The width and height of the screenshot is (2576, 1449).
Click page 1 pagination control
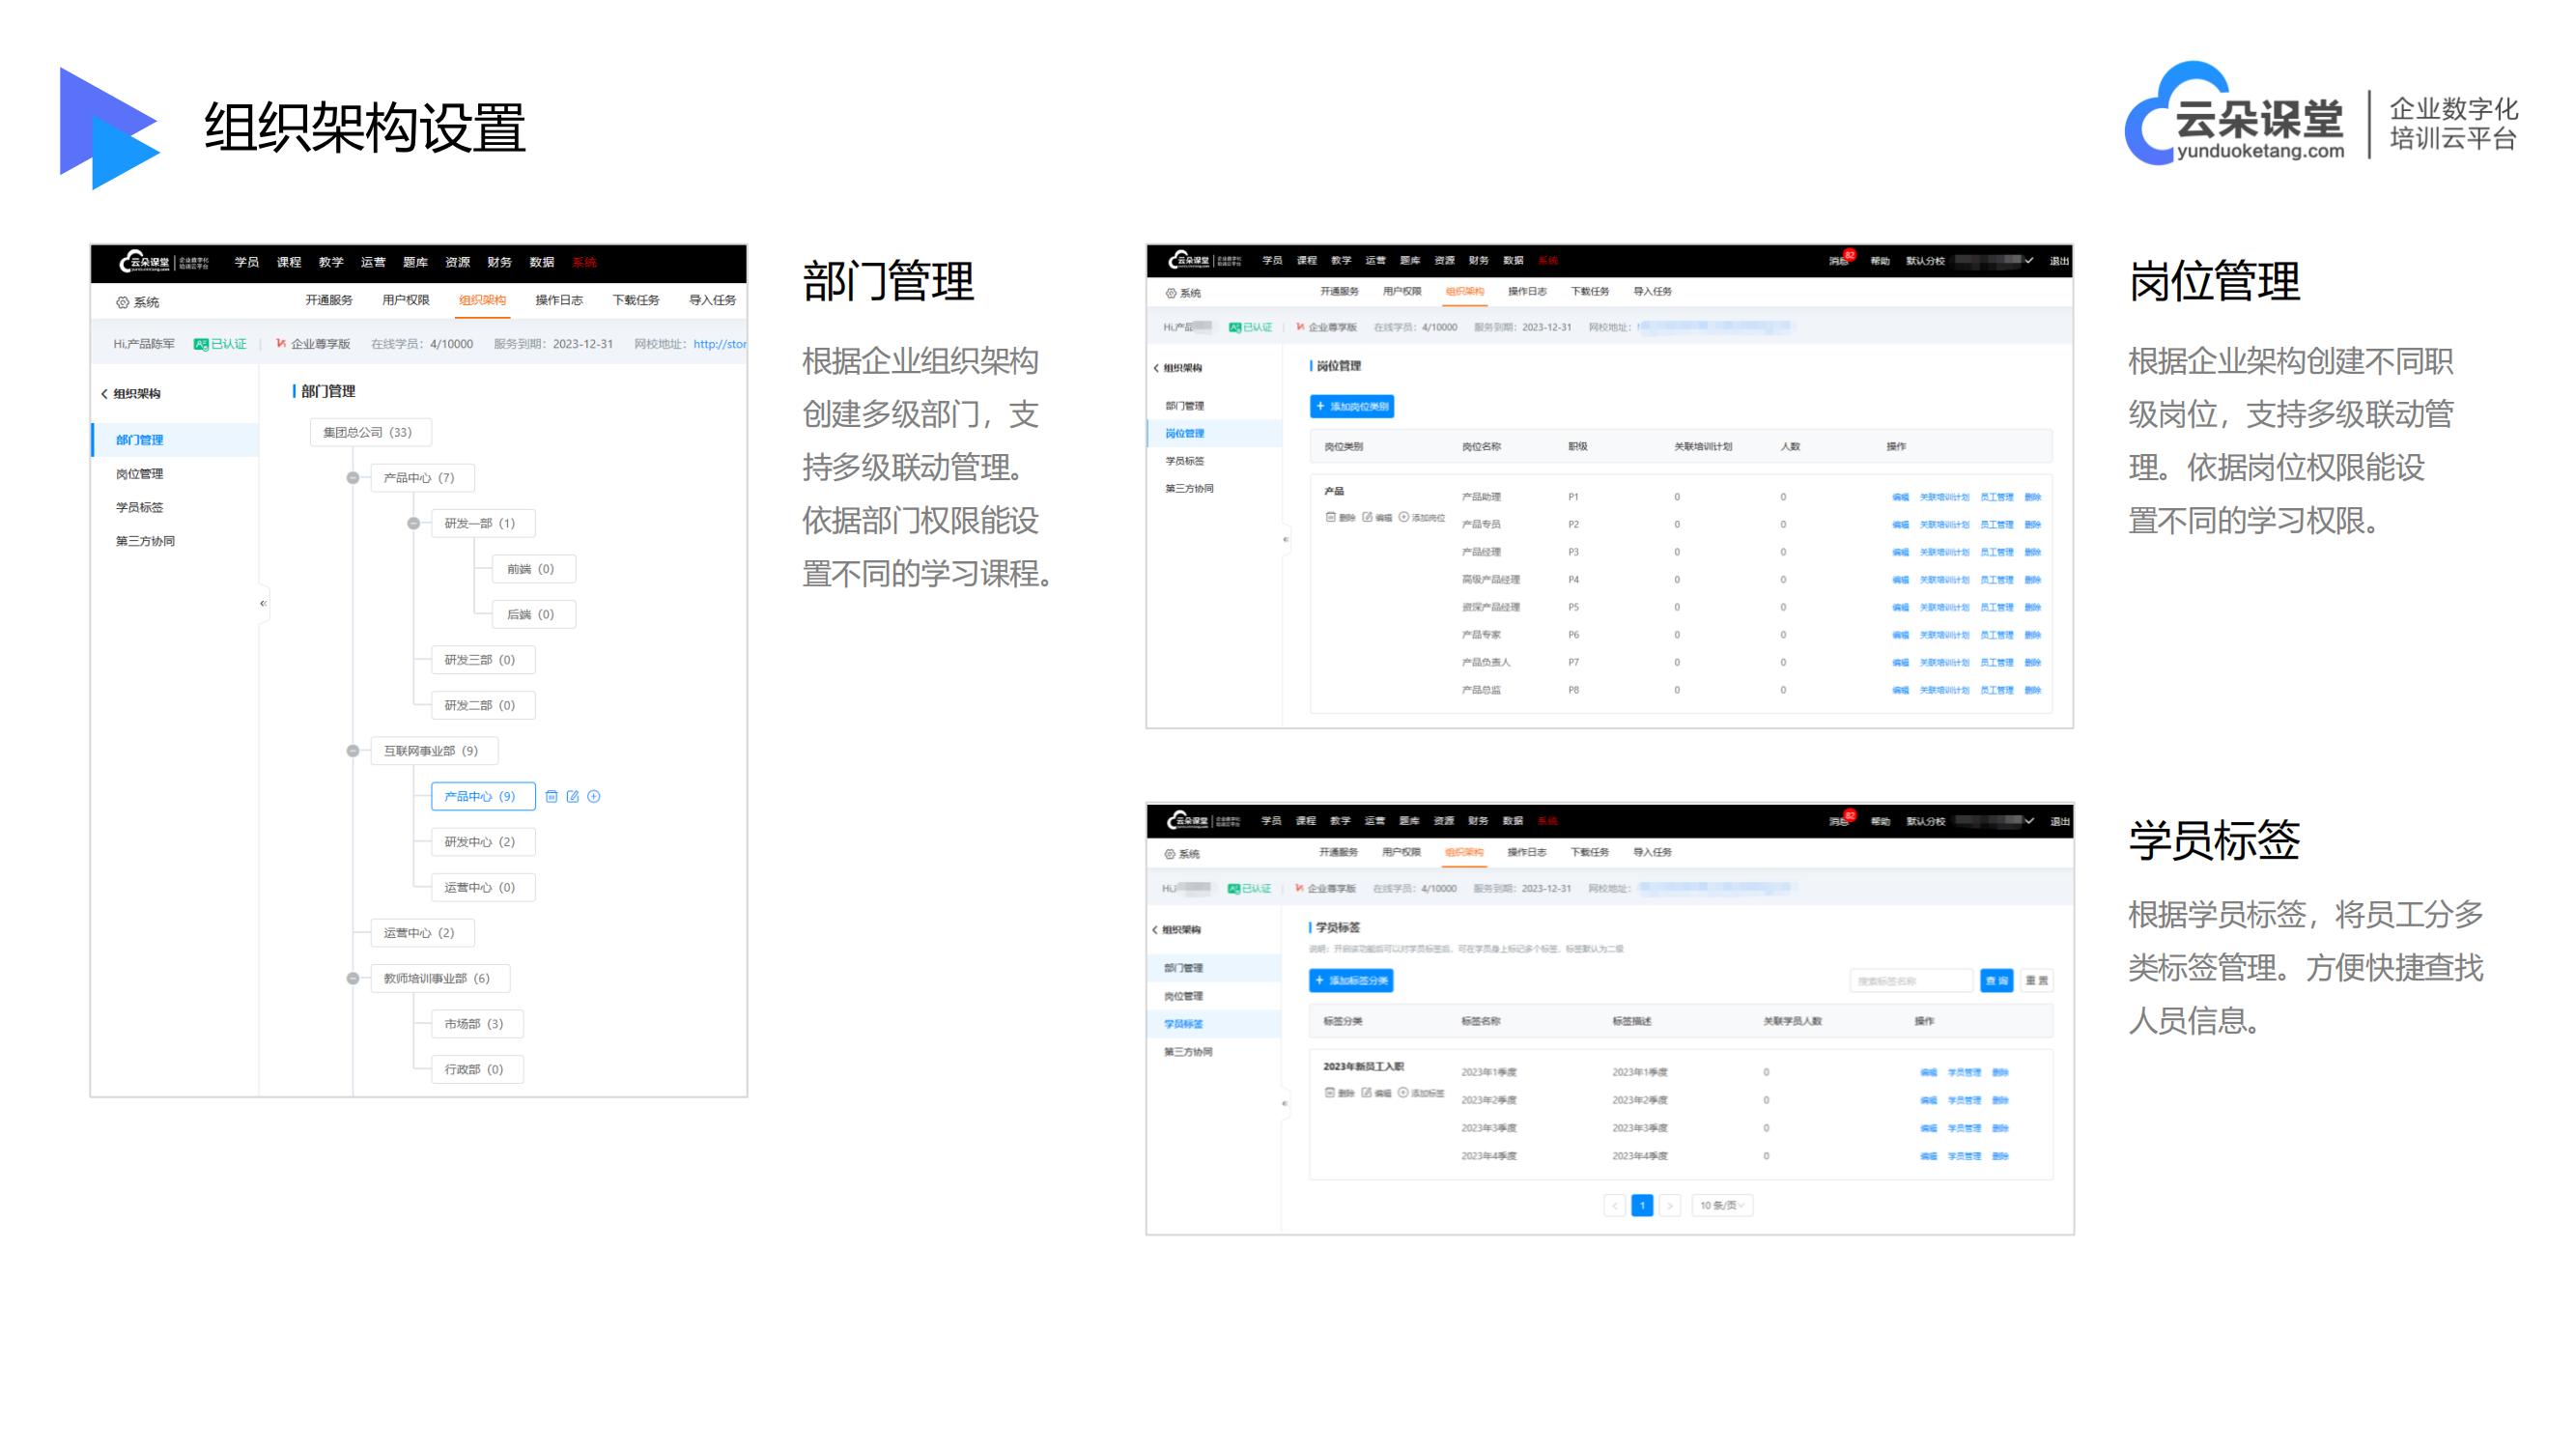(1640, 1207)
